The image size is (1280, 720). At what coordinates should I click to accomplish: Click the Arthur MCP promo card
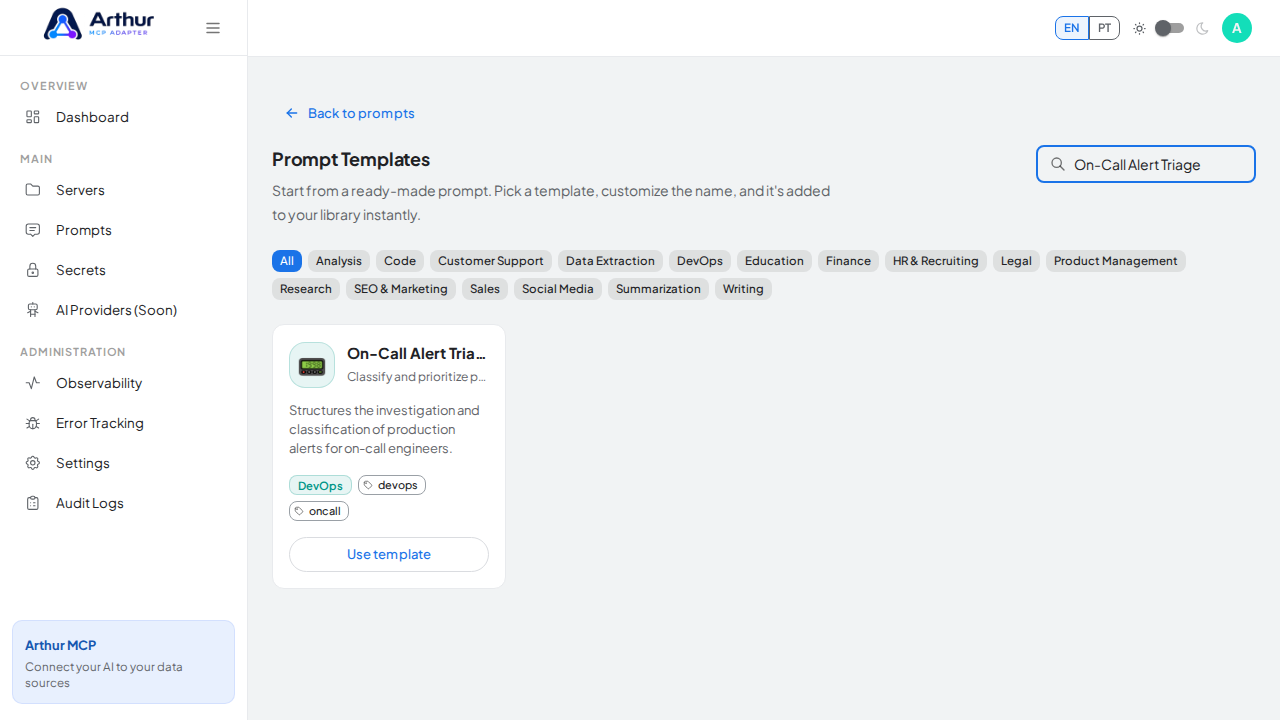click(124, 662)
